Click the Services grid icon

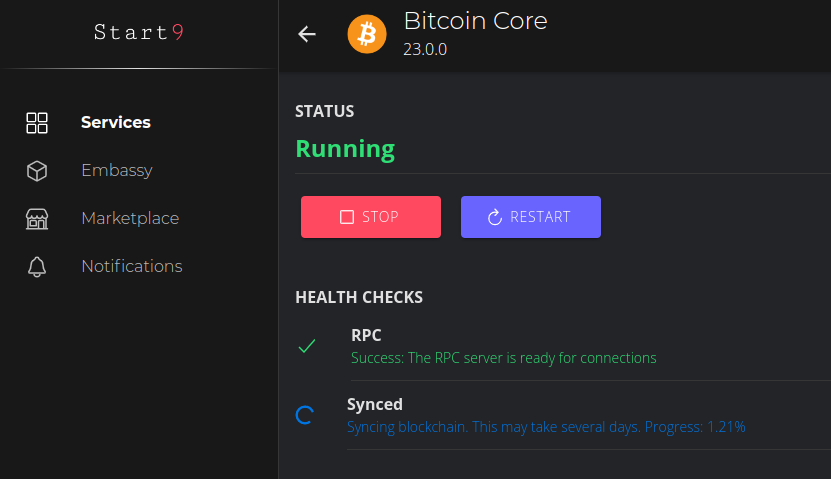click(x=37, y=123)
